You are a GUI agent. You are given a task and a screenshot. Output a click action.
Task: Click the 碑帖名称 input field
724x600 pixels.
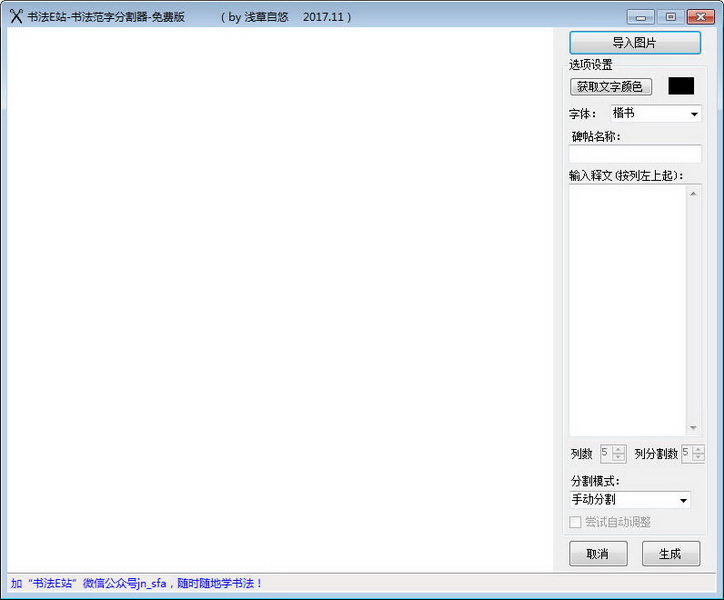[x=635, y=154]
